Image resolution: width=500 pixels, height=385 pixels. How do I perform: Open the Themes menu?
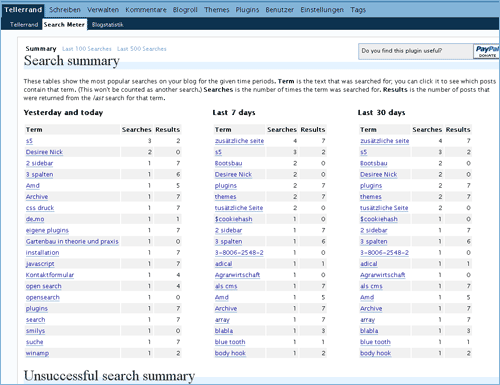(217, 10)
